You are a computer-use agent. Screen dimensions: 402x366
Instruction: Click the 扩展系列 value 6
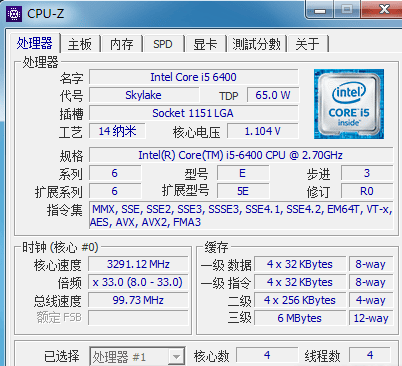pos(115,191)
